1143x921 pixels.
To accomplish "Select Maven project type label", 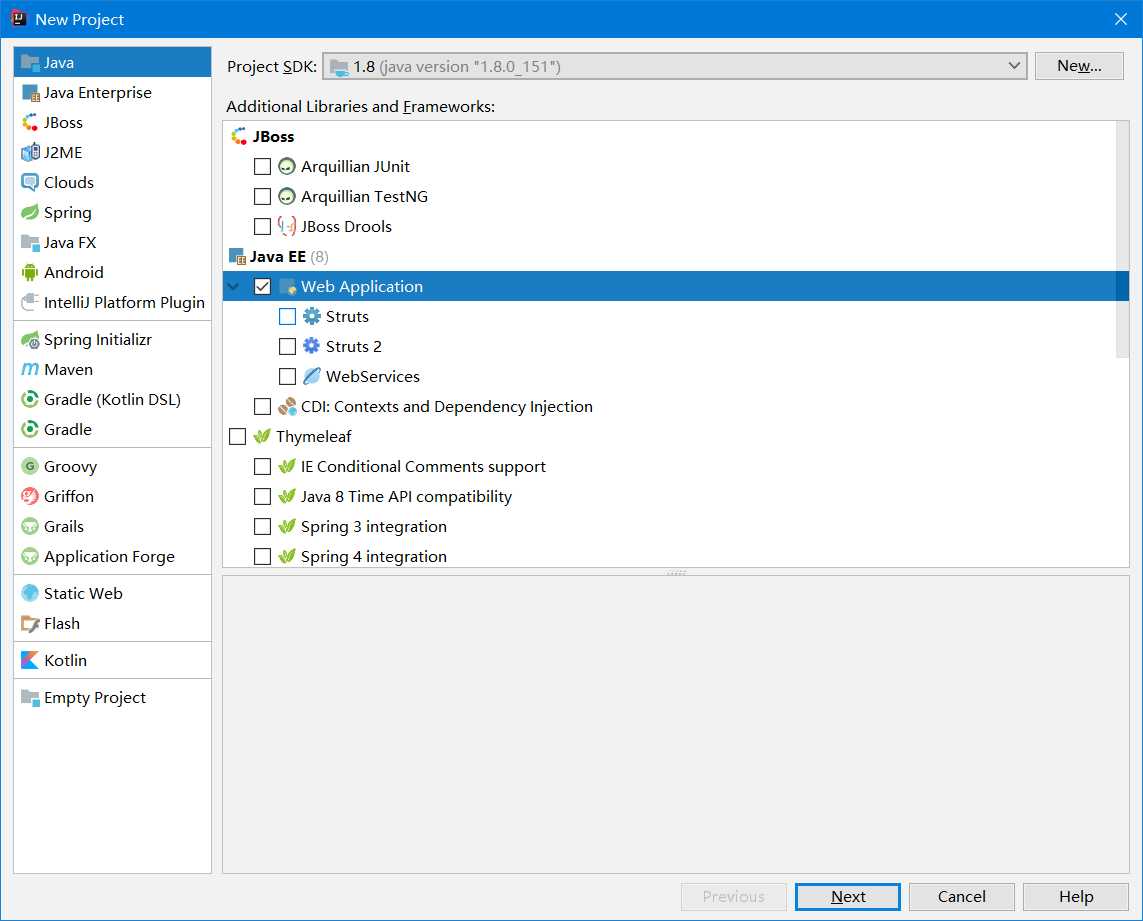I will point(69,370).
